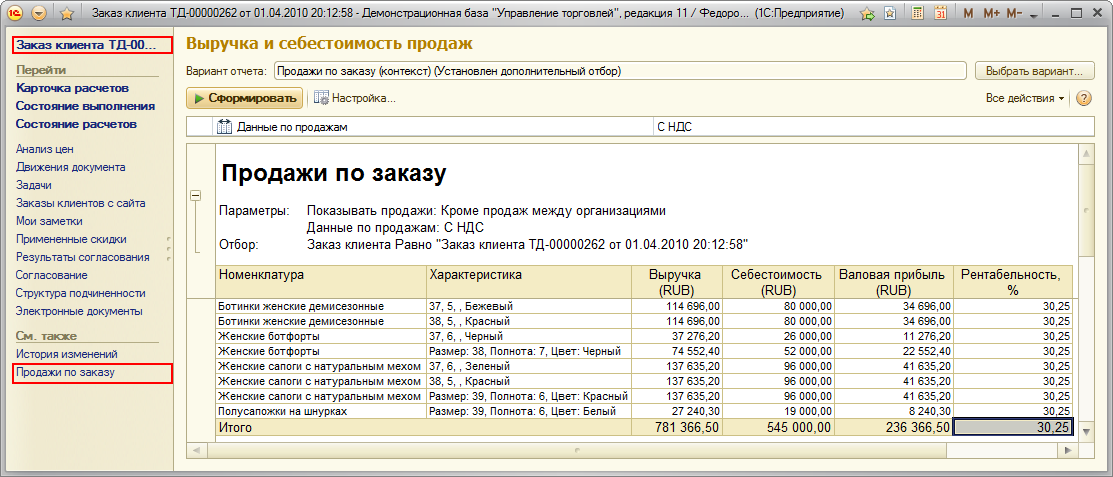
Task: Open Согласование link
Action: pyautogui.click(x=51, y=275)
